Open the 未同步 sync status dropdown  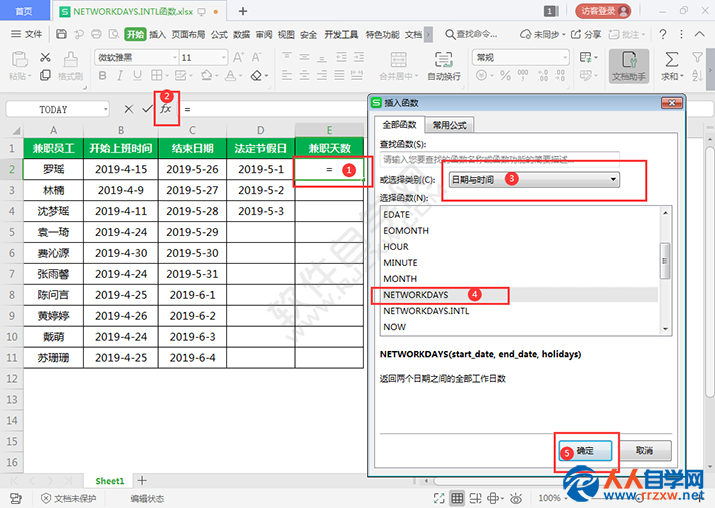543,34
